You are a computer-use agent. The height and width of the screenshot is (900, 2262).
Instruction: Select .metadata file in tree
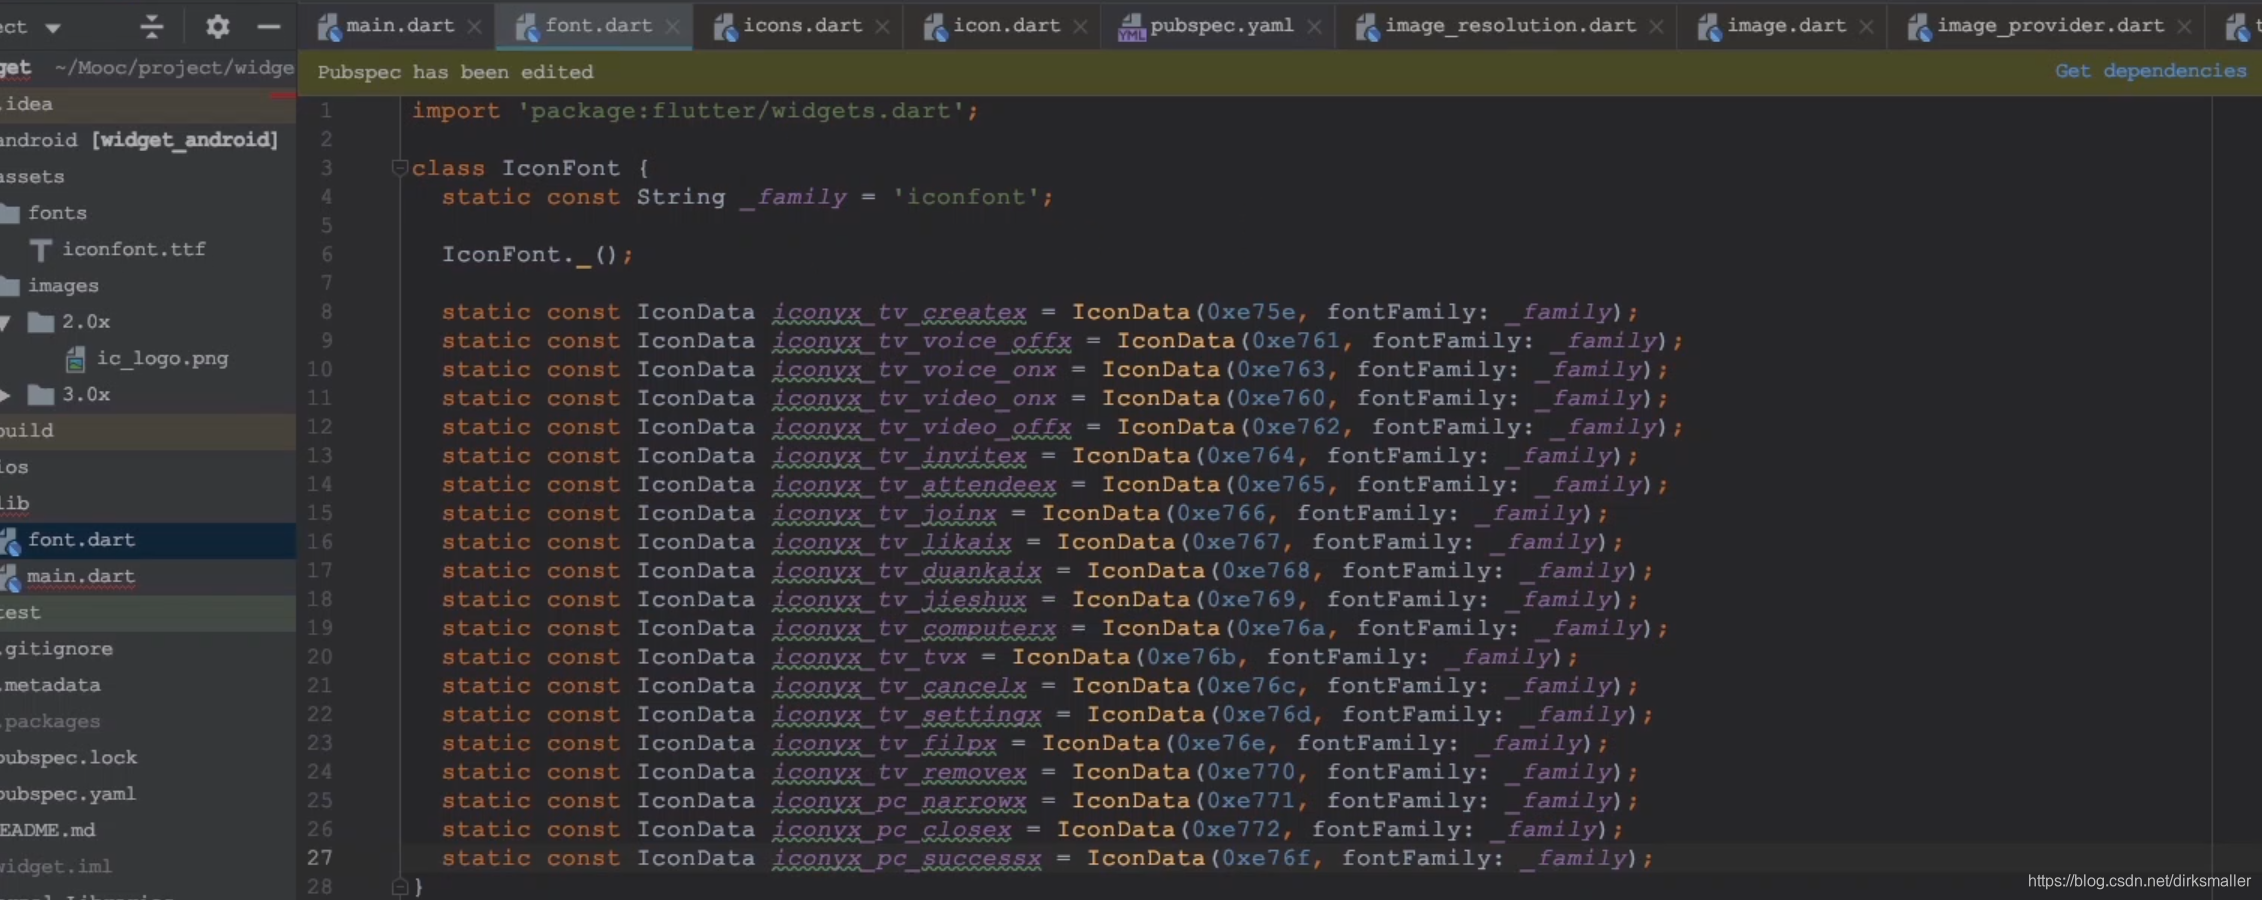point(51,685)
